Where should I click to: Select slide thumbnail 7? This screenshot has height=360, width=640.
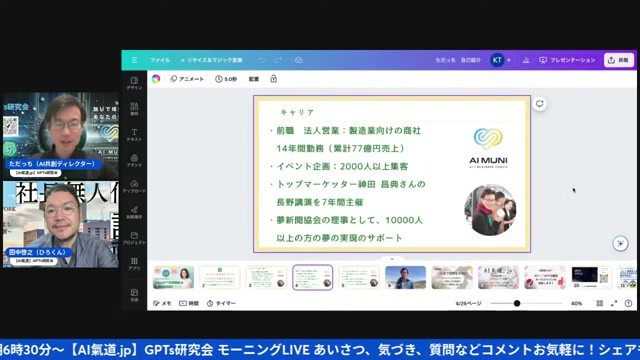pos(452,278)
